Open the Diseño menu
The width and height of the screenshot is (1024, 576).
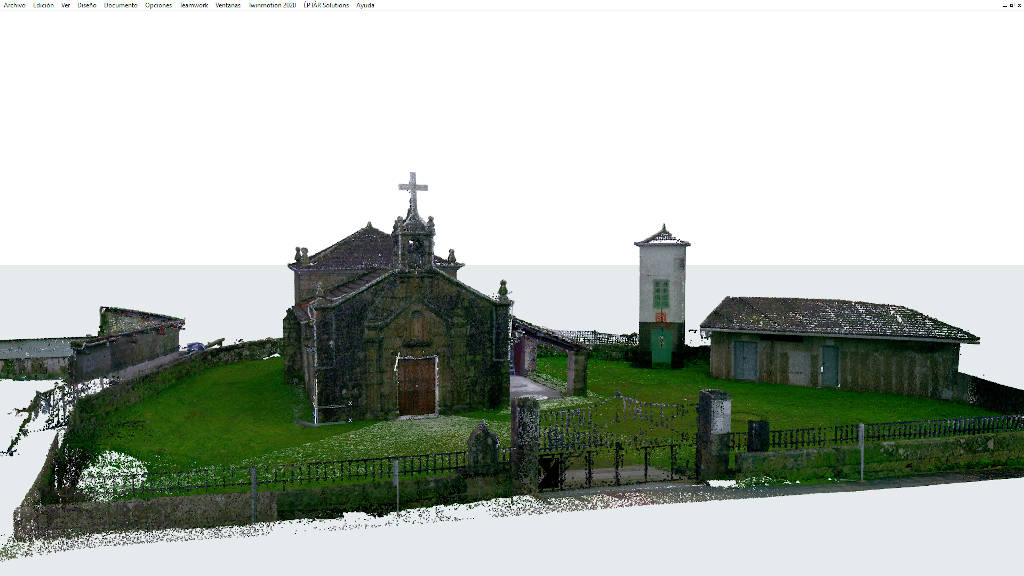coord(87,5)
